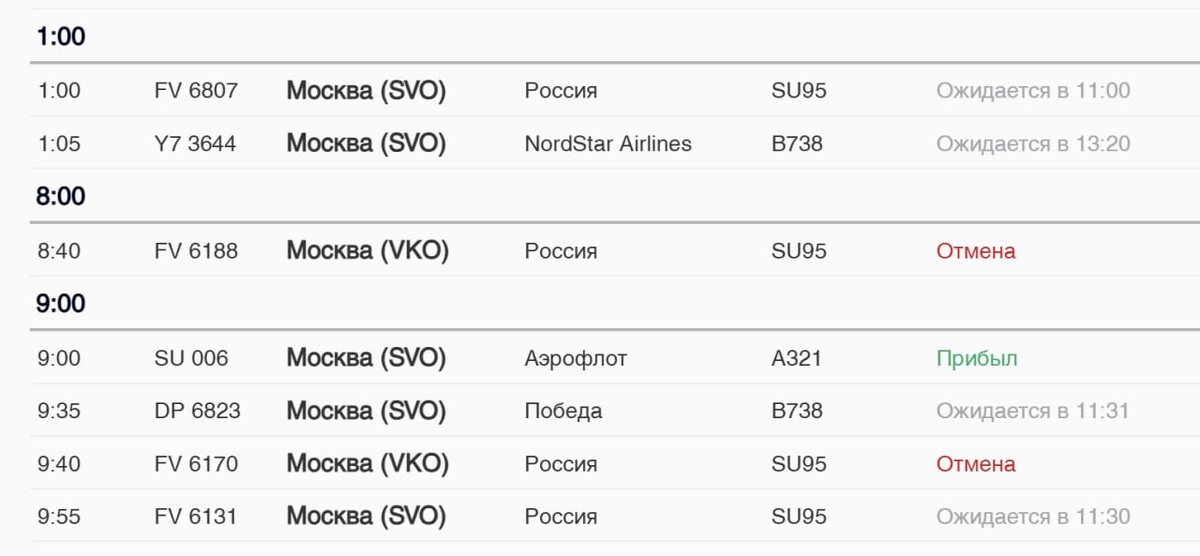1200x556 pixels.
Task: Click the 1:00 hour group header
Action: coord(61,37)
